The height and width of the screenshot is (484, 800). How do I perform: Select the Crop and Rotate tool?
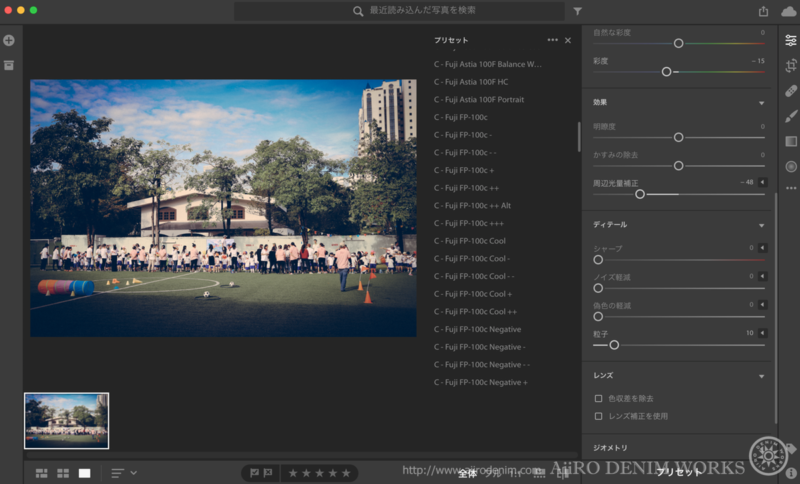pos(791,65)
